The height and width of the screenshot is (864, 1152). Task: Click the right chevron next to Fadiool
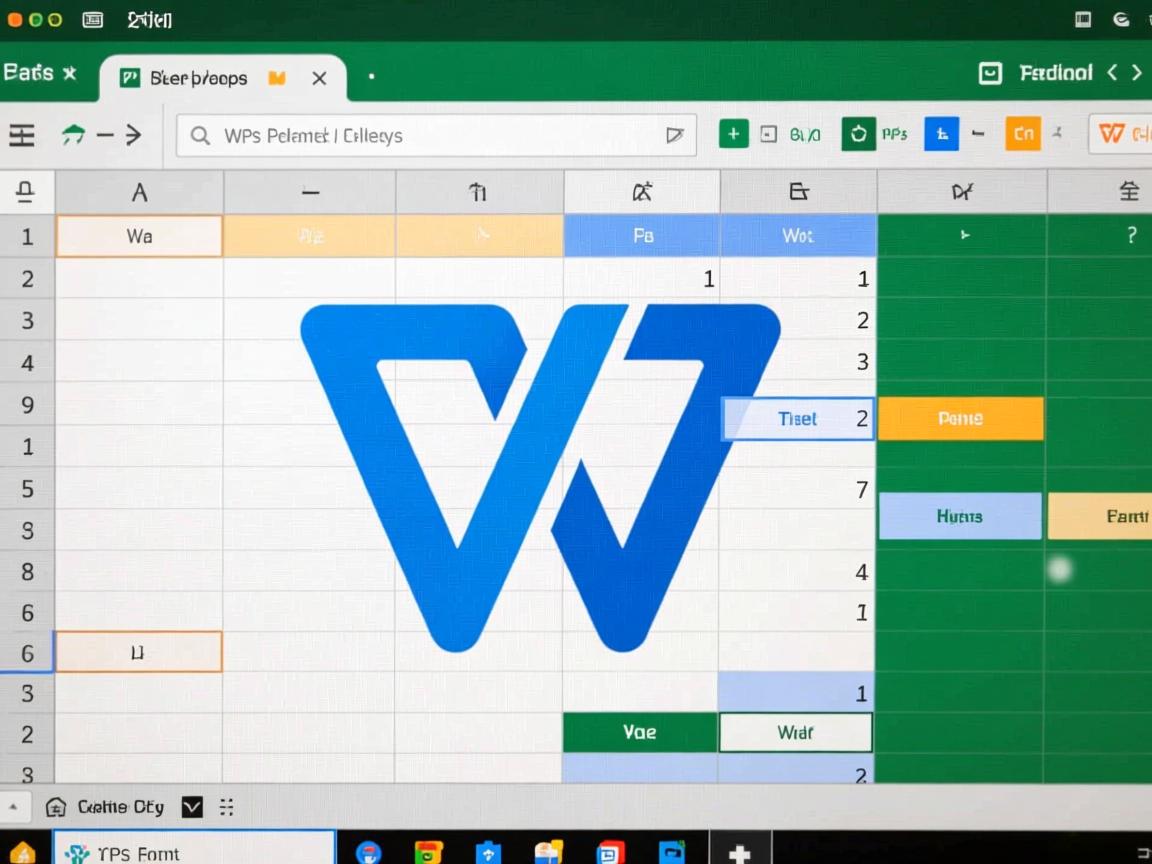pos(1137,72)
